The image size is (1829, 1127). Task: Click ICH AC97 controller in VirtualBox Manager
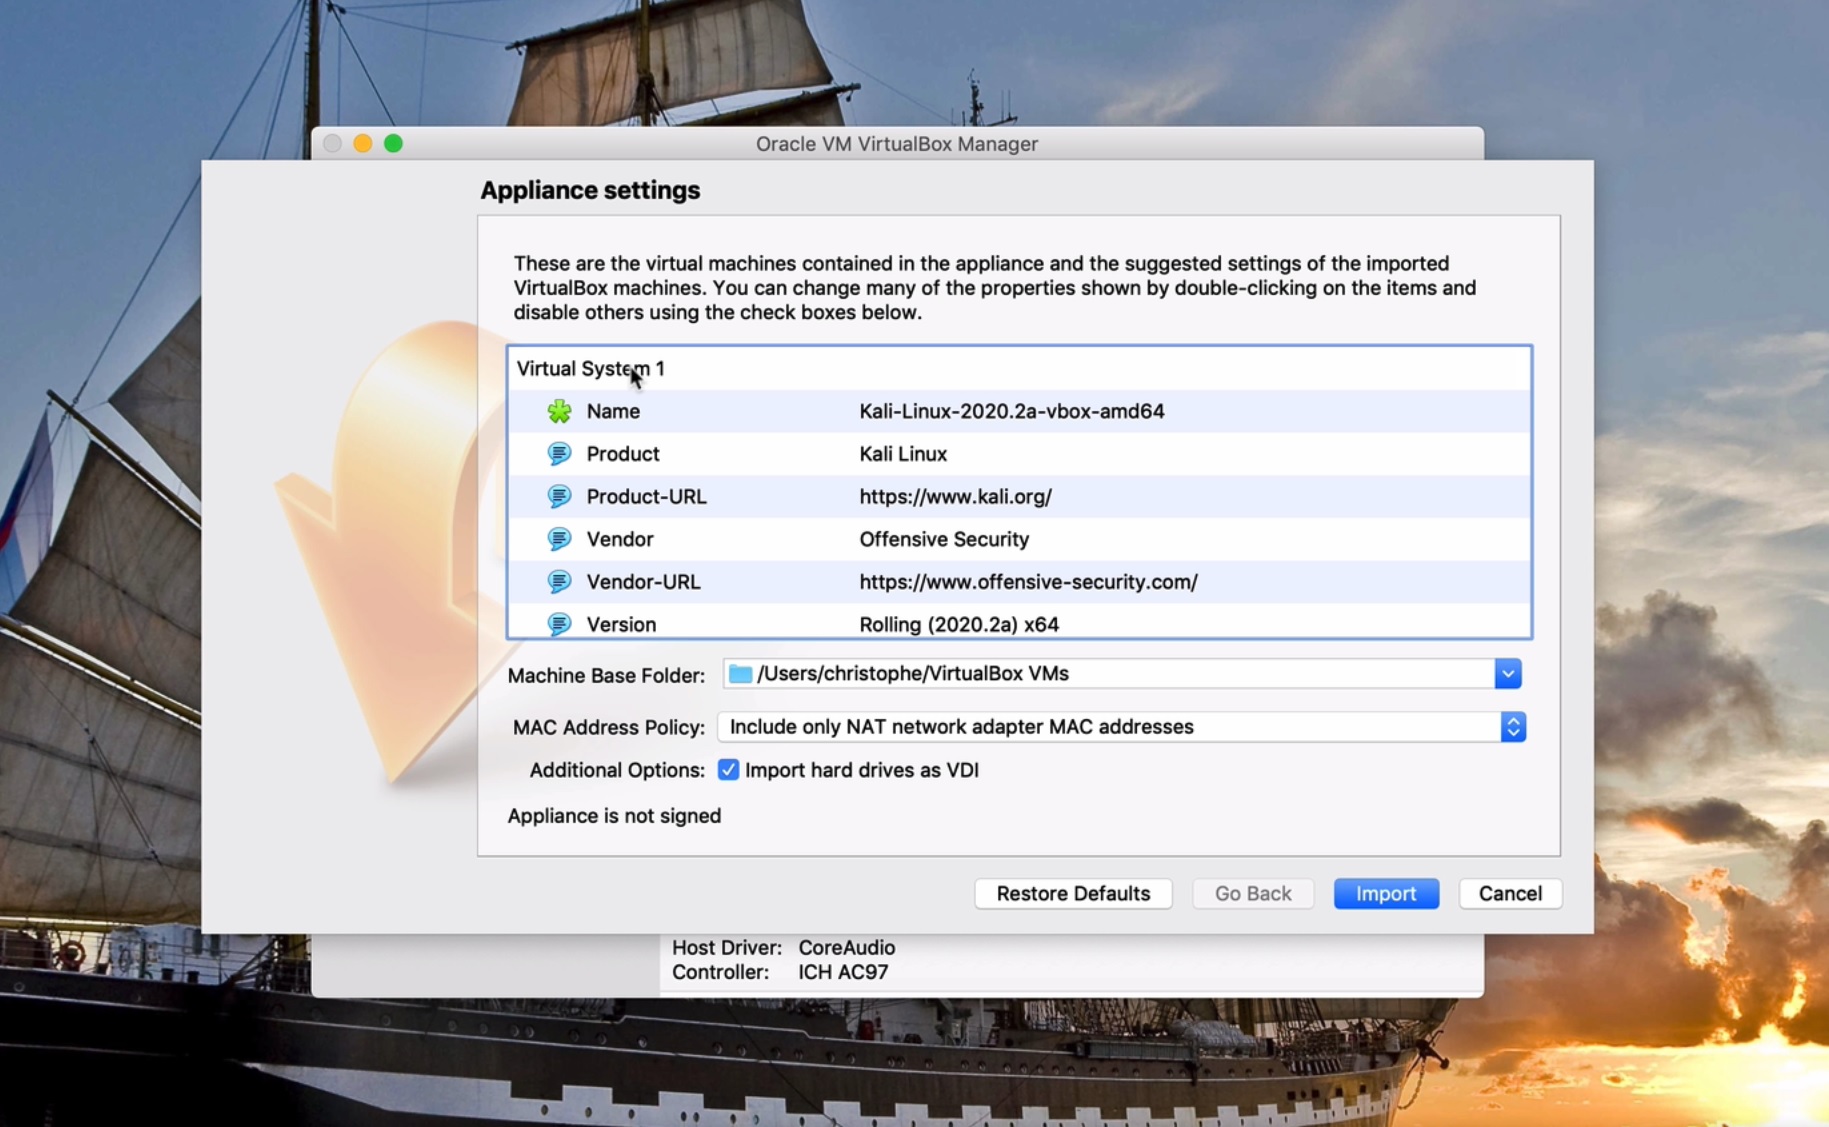pyautogui.click(x=843, y=972)
